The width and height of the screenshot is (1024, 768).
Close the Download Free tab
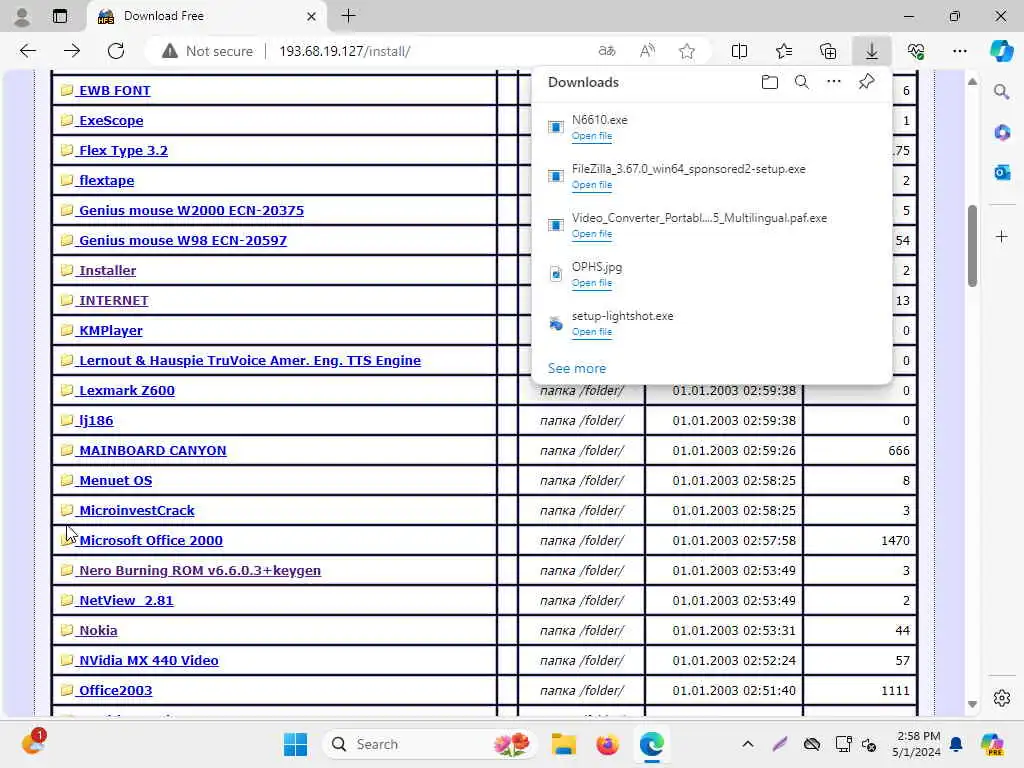(312, 16)
